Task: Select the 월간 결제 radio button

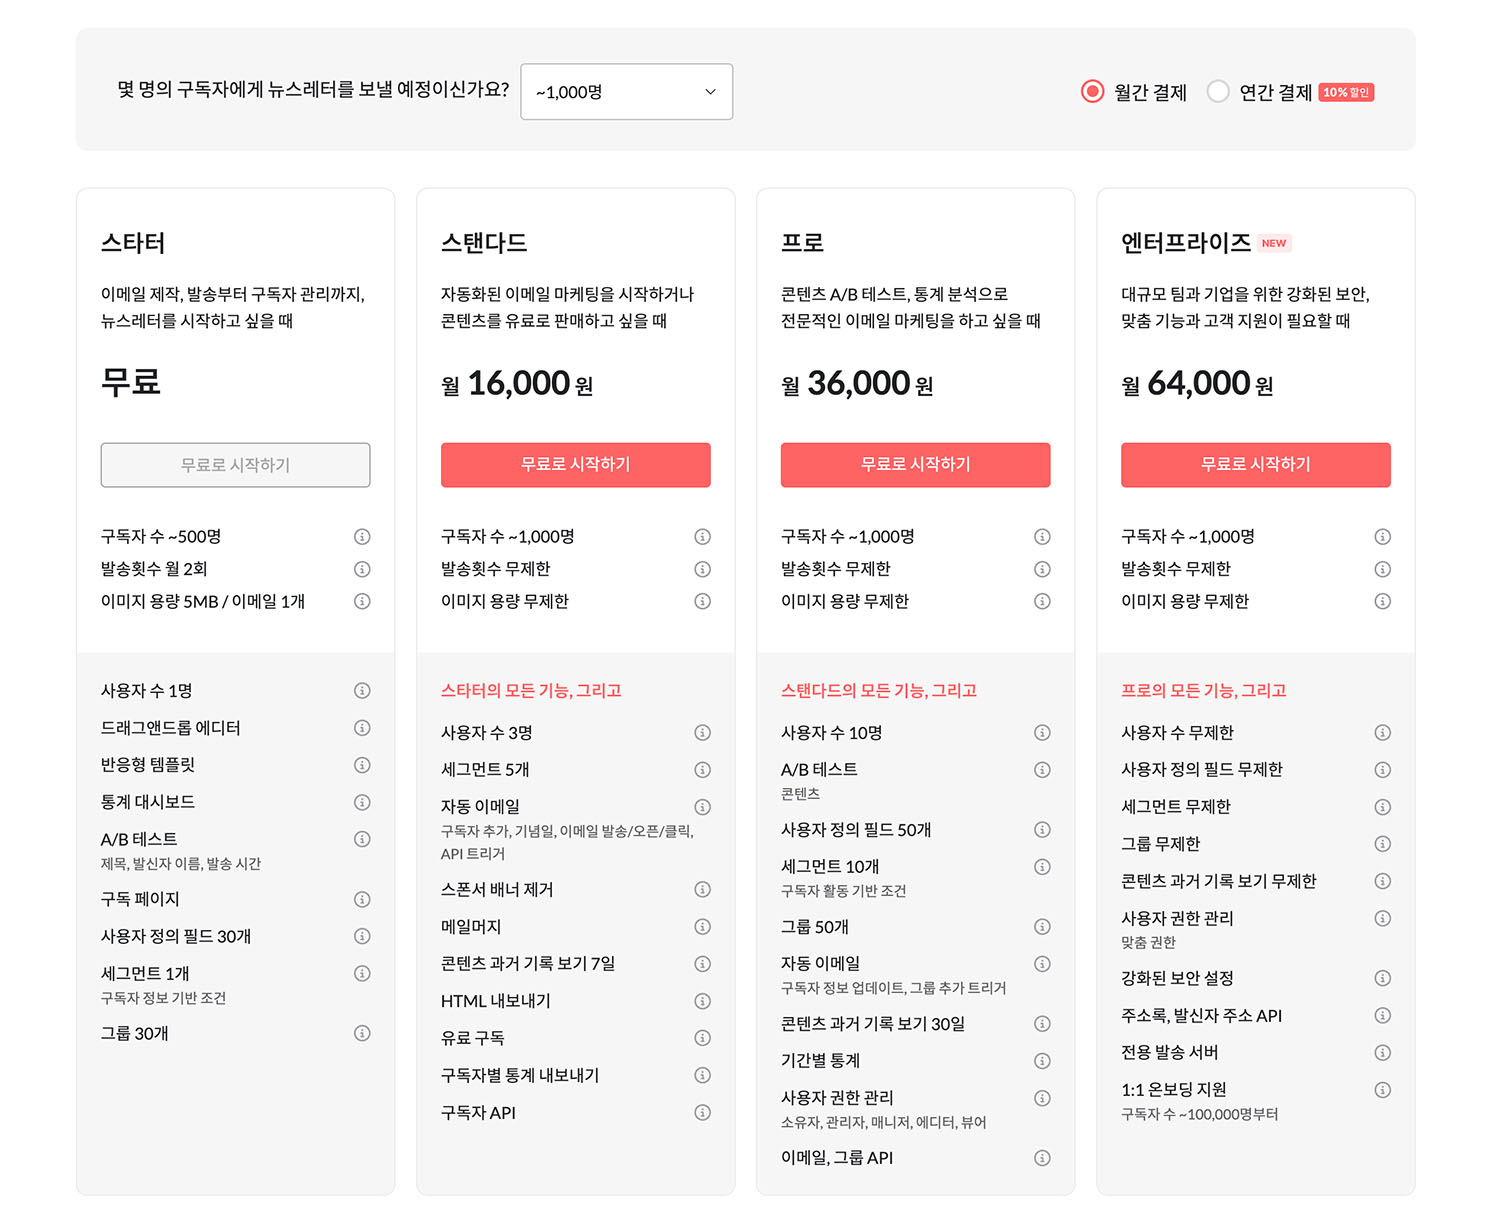Action: tap(1092, 92)
